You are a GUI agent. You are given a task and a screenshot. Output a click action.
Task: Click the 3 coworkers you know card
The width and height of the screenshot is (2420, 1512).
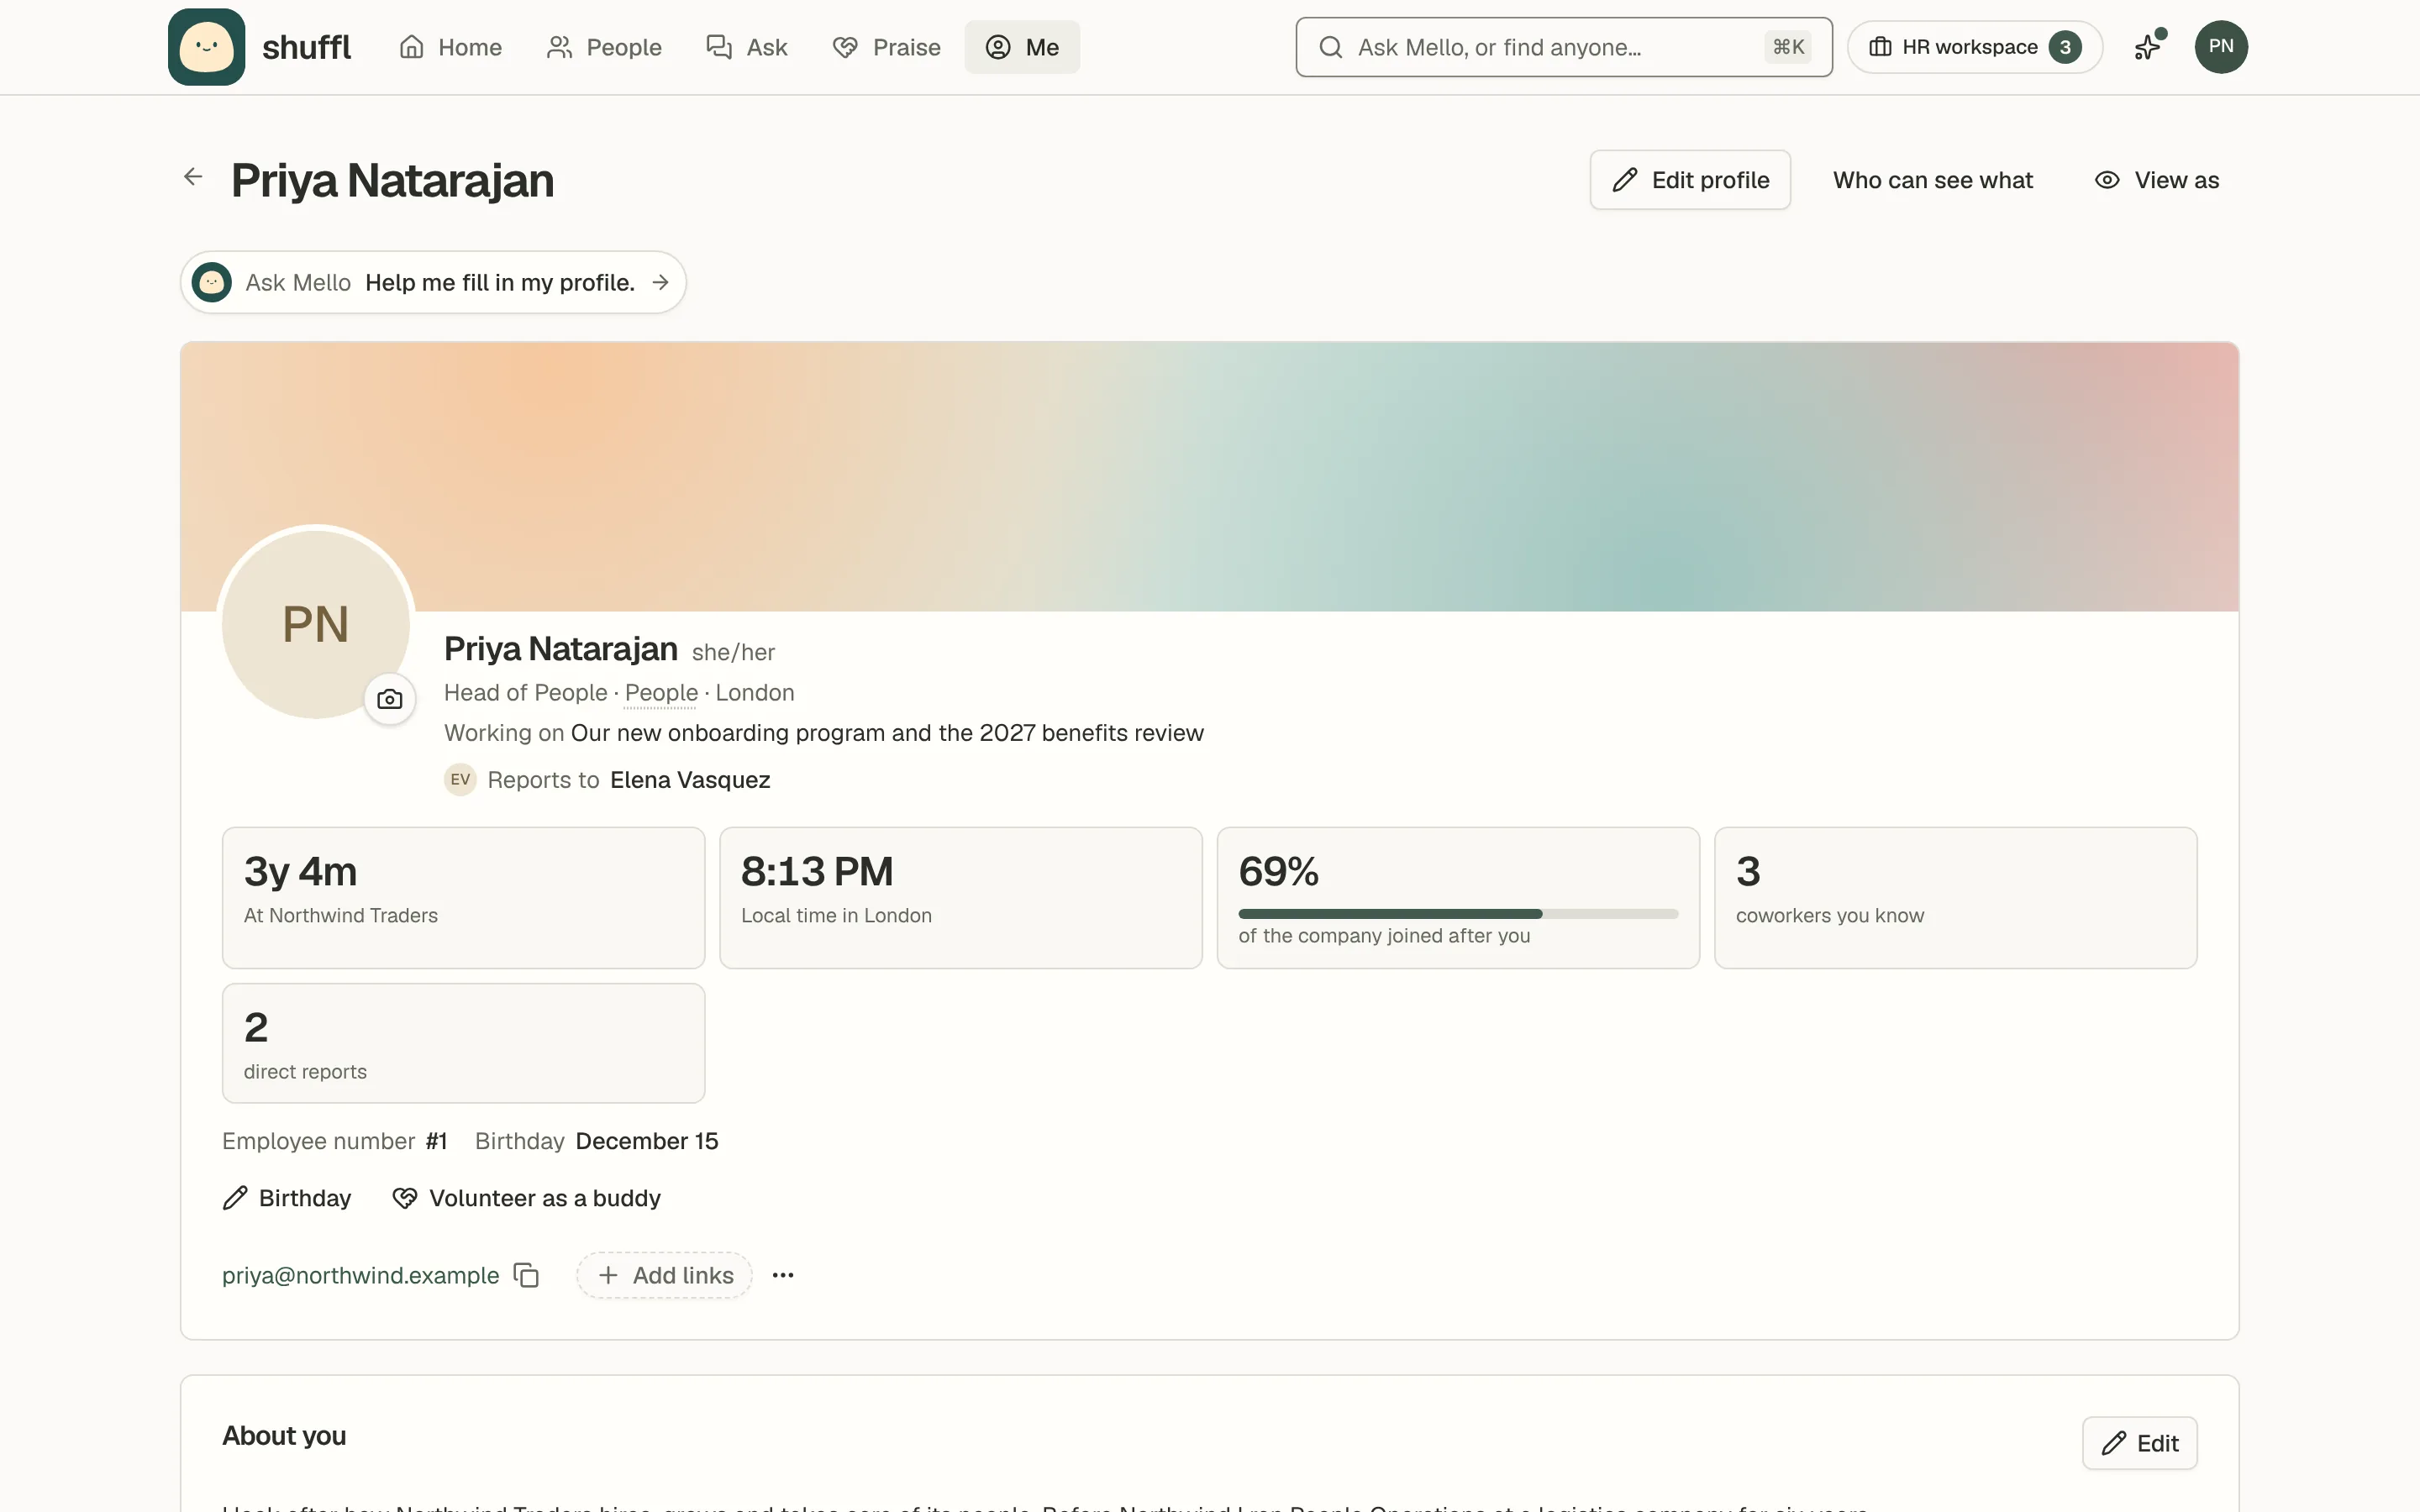[x=1955, y=897]
